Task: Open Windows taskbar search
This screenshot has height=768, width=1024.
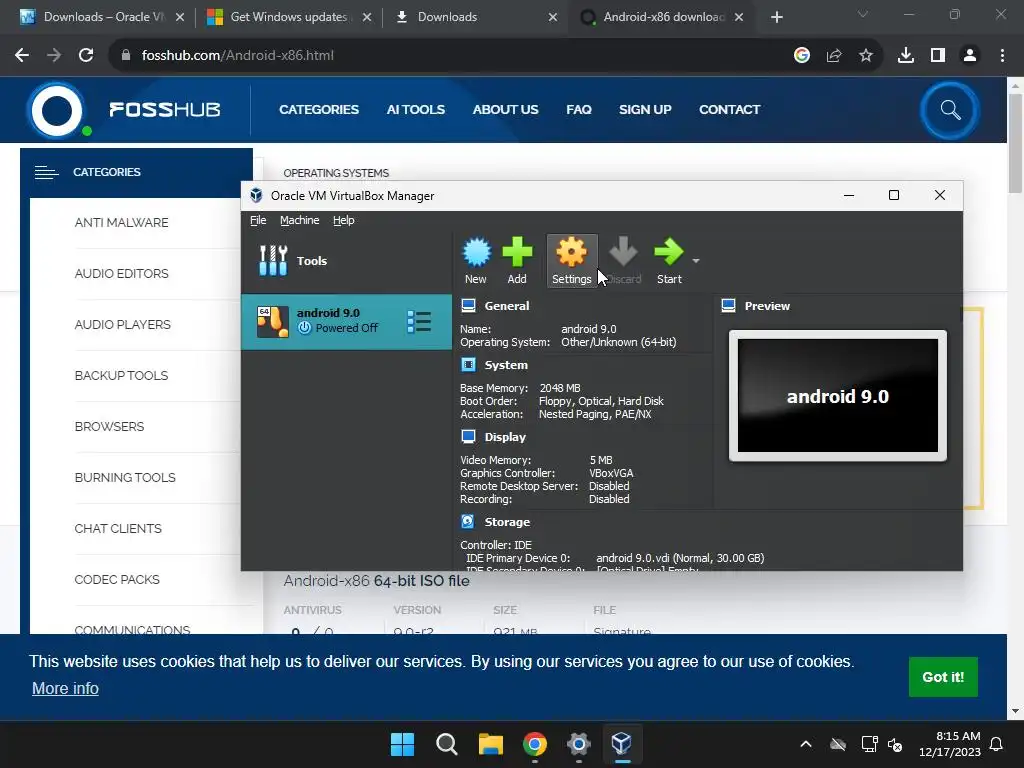Action: [447, 744]
